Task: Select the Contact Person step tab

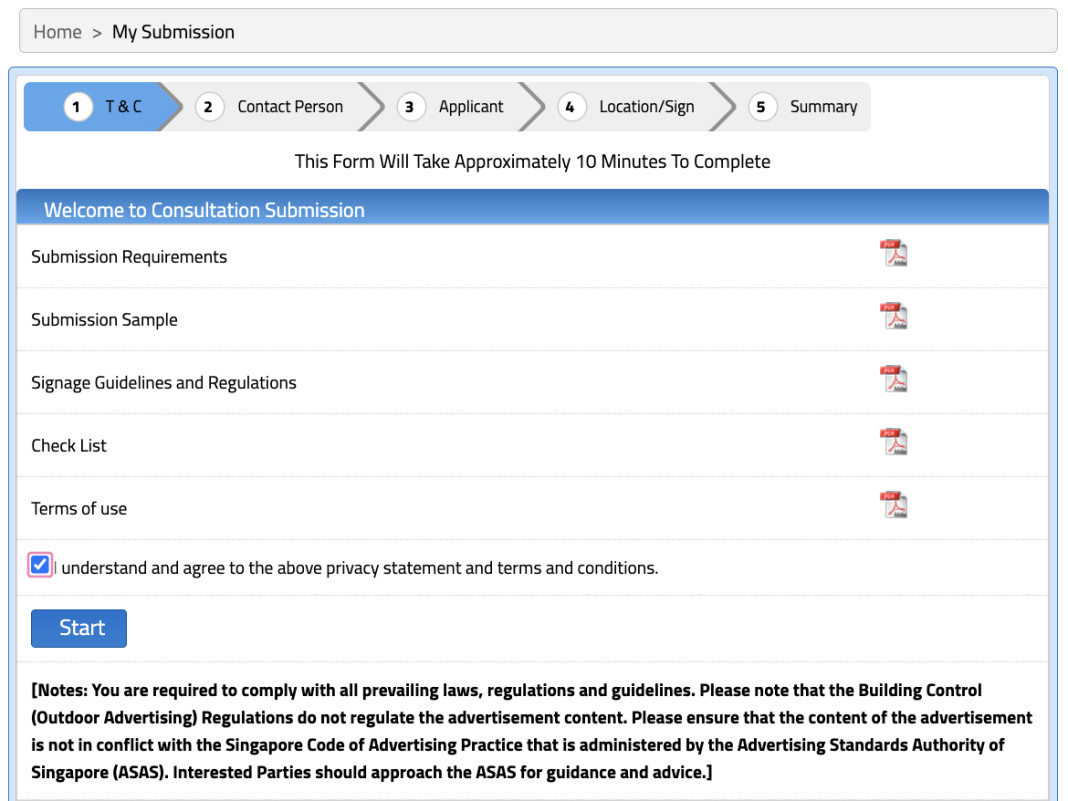Action: (289, 107)
